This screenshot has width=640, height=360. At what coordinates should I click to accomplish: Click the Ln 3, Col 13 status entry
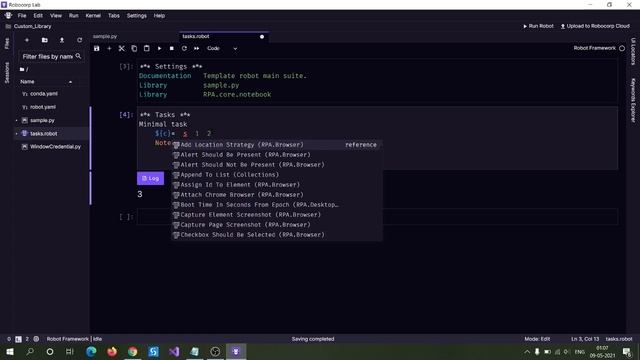pos(585,339)
